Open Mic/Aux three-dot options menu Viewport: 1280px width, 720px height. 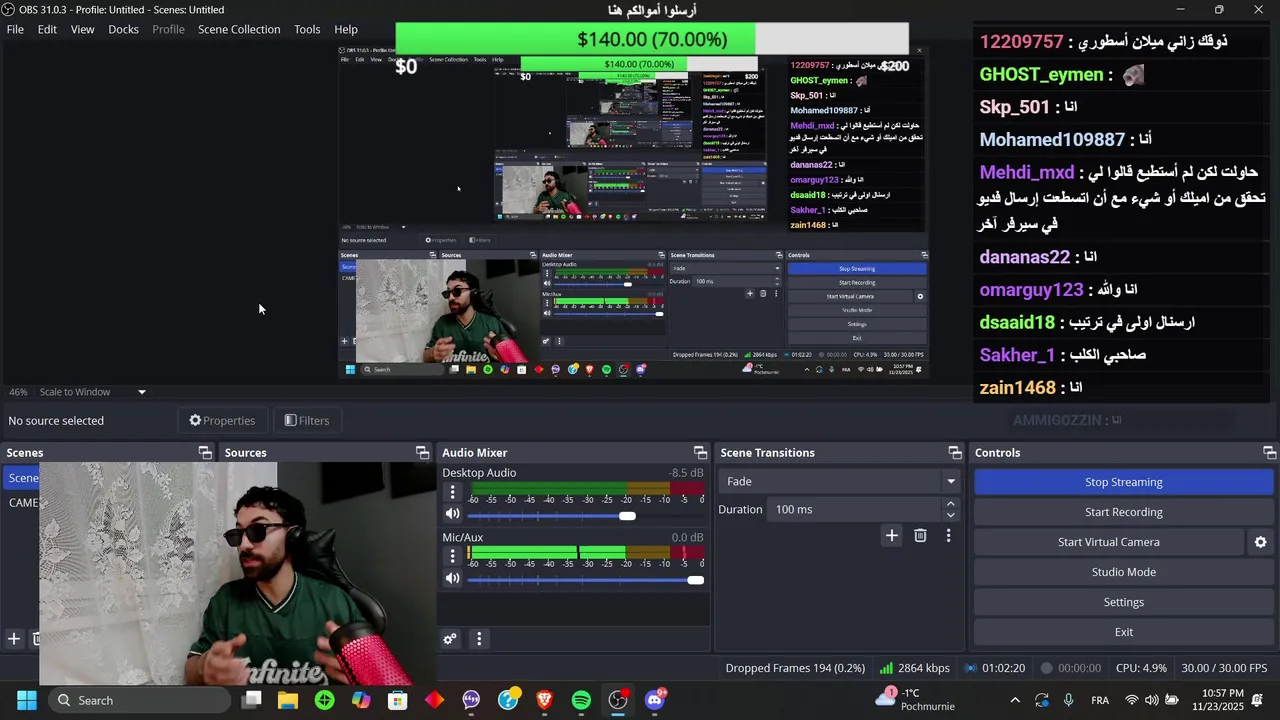452,556
